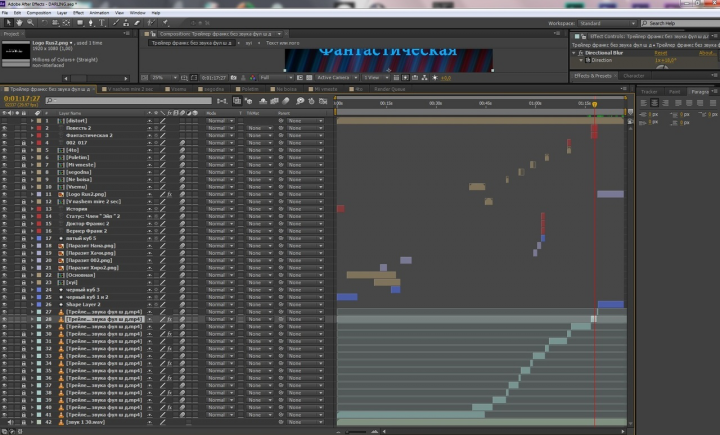
Task: Enable Draft 3D icon in timeline
Action: coord(248,101)
